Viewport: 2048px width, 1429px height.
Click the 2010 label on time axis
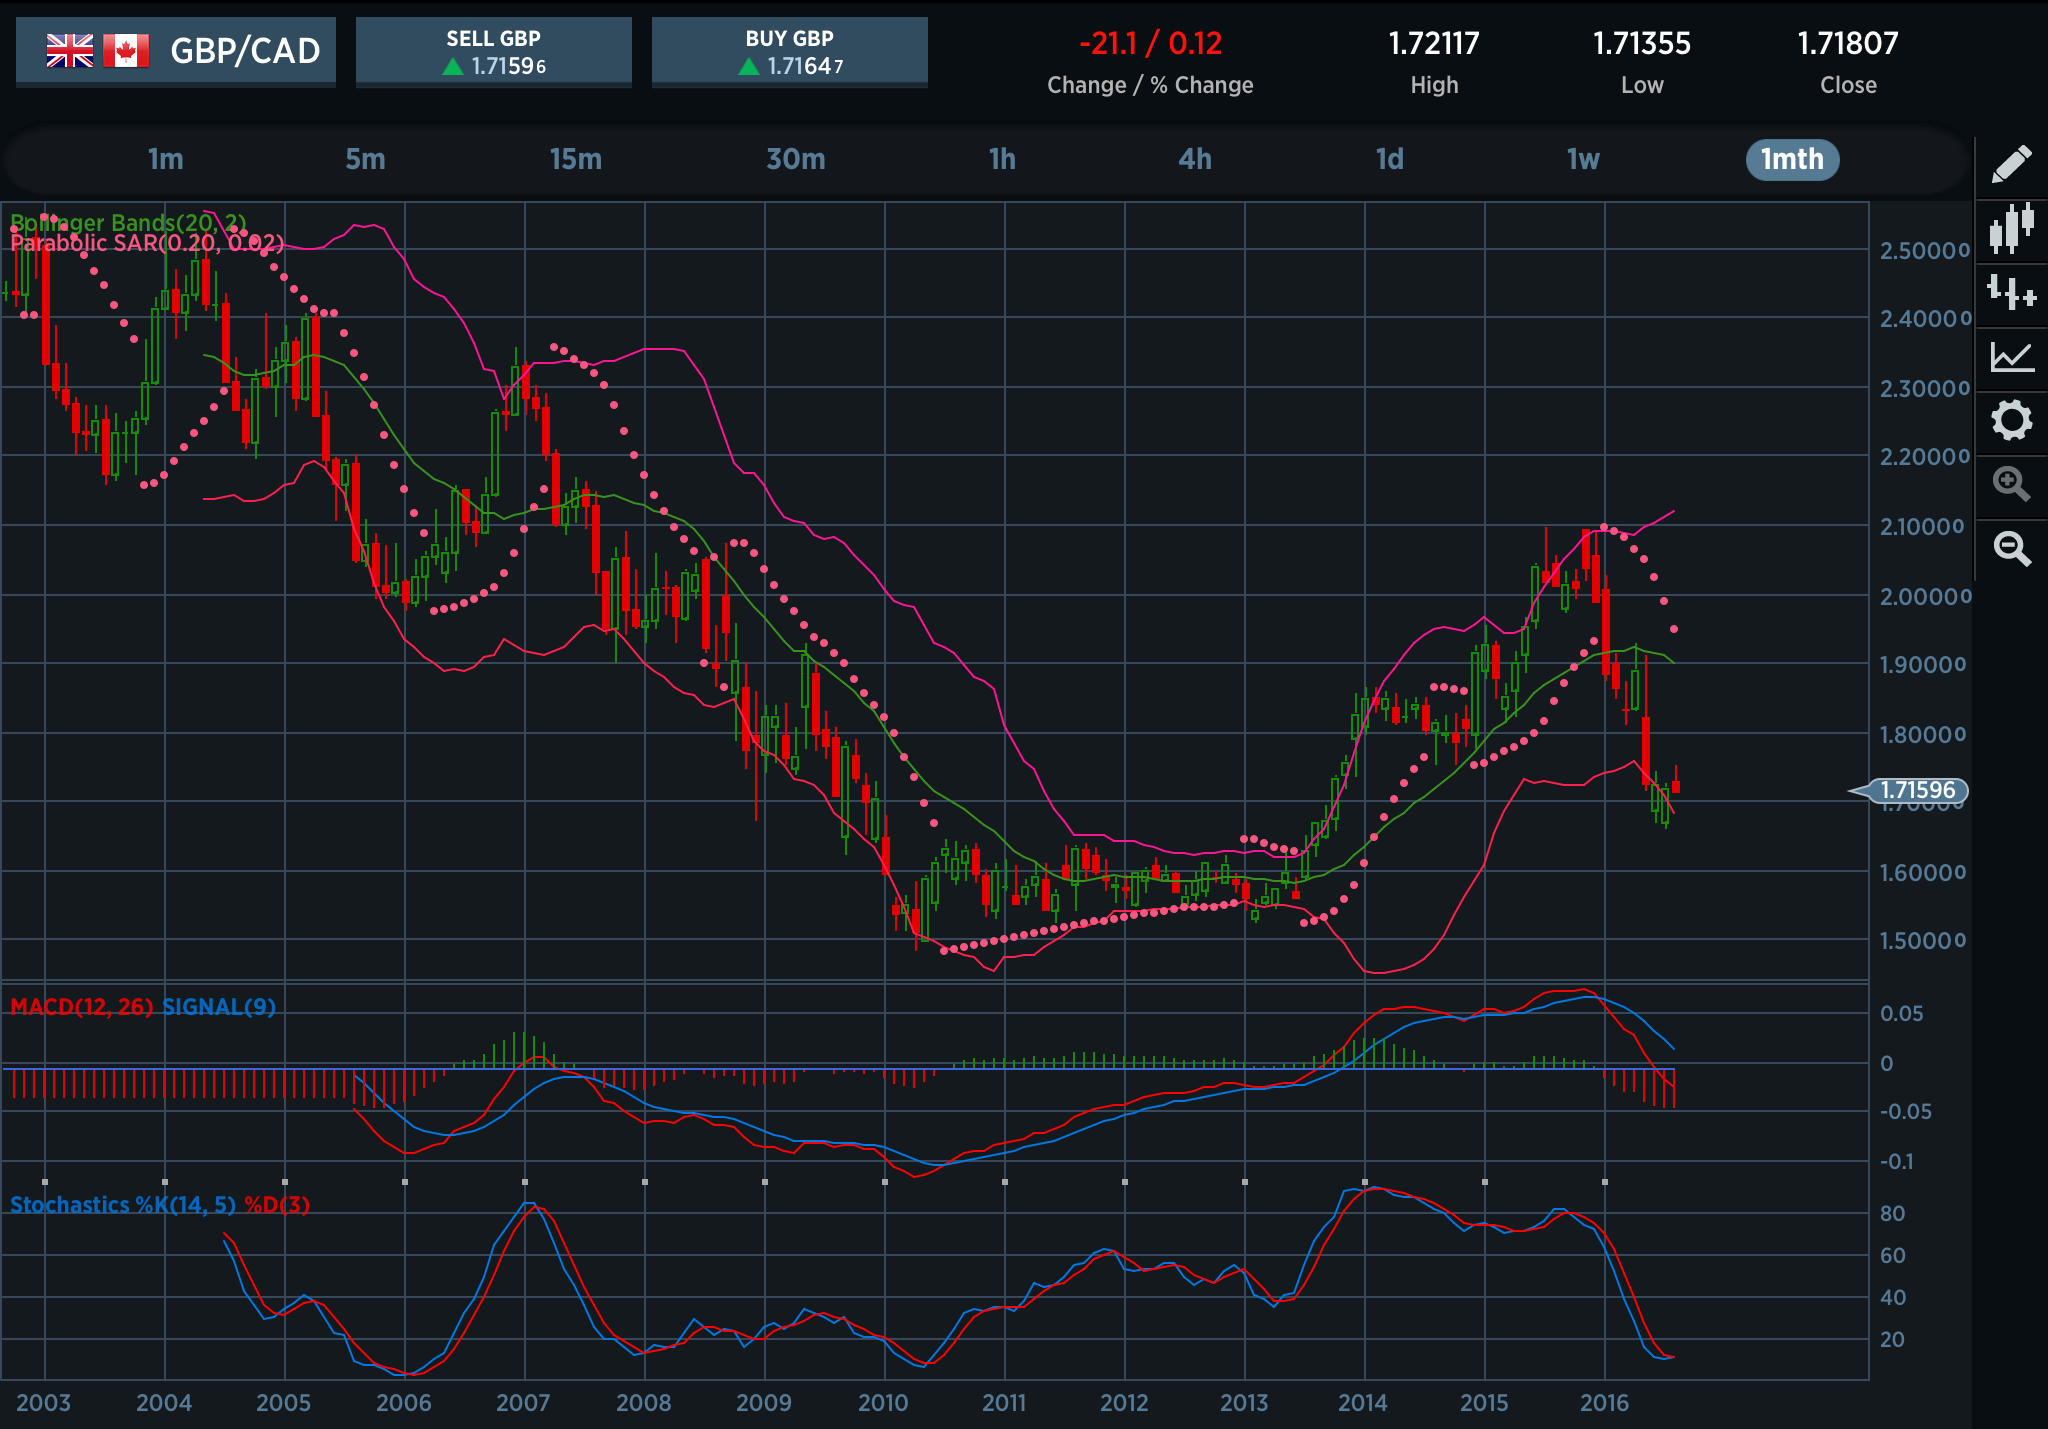884,1403
